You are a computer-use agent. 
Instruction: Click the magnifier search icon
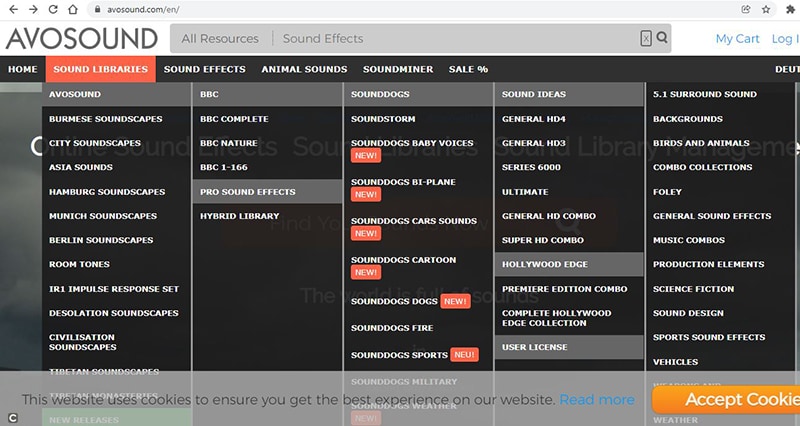click(x=662, y=37)
